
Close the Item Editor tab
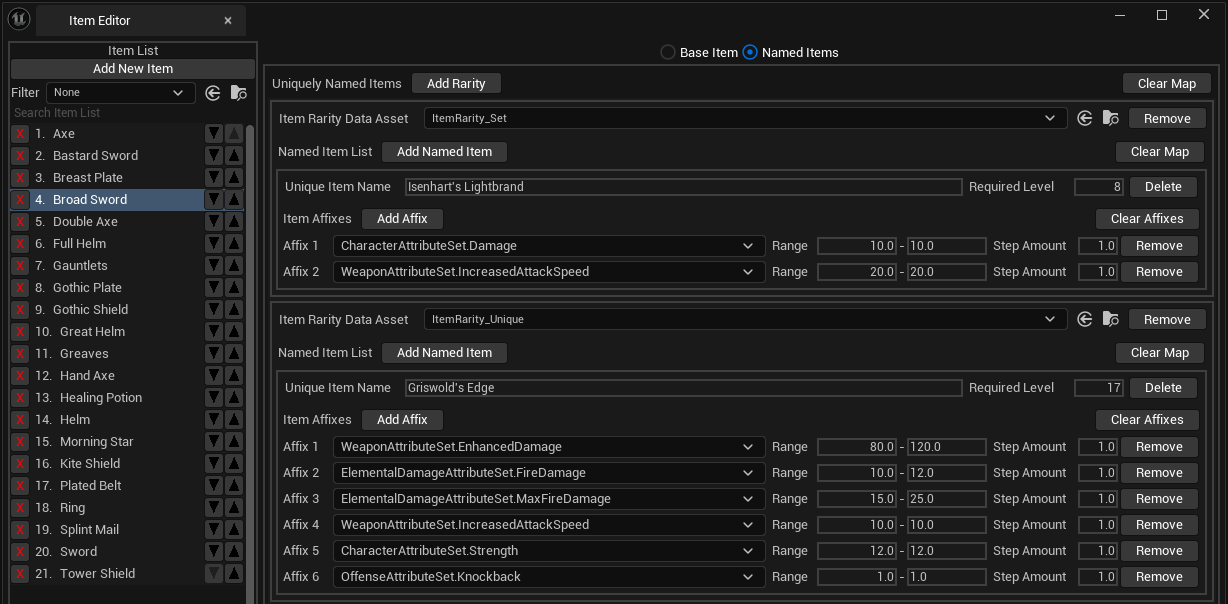pyautogui.click(x=228, y=20)
